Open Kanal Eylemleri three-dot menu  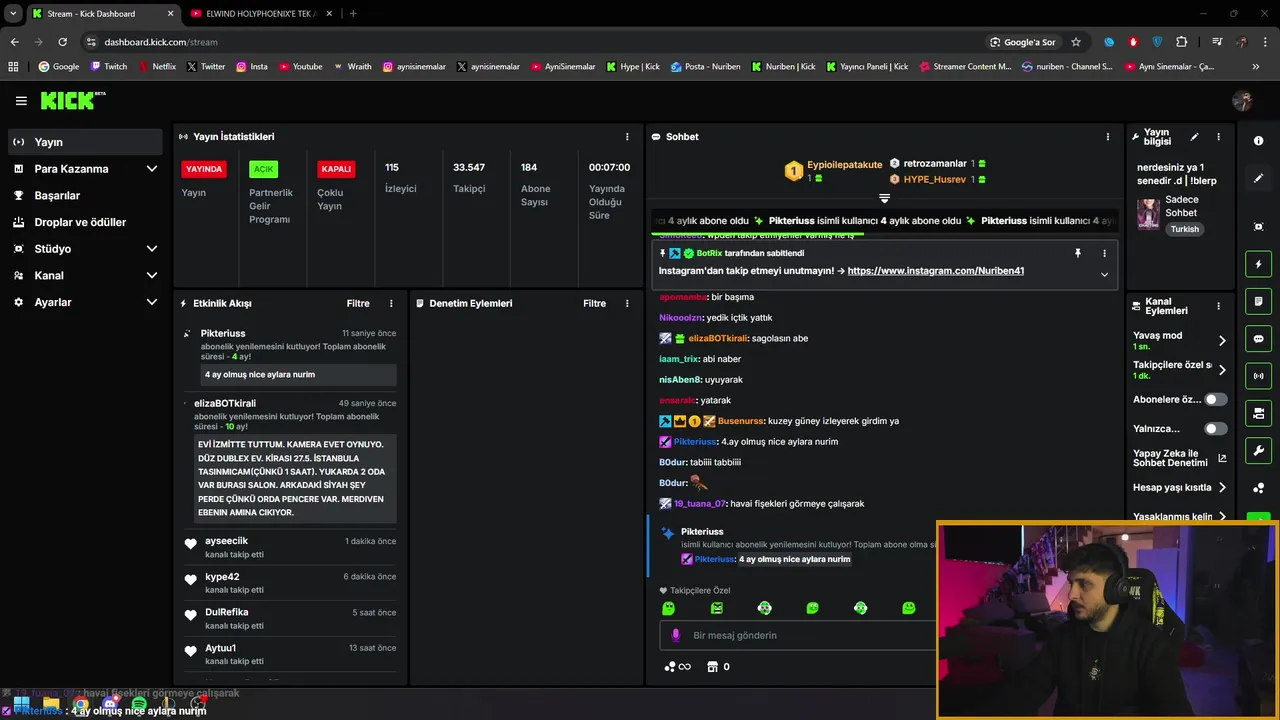1218,306
